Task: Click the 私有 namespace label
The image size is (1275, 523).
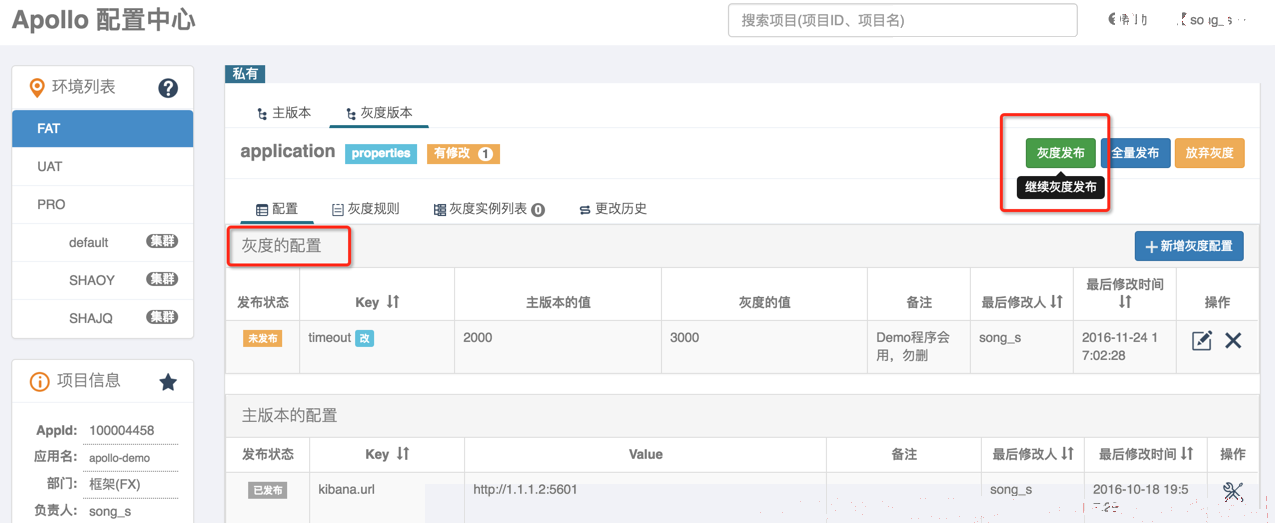Action: 245,74
